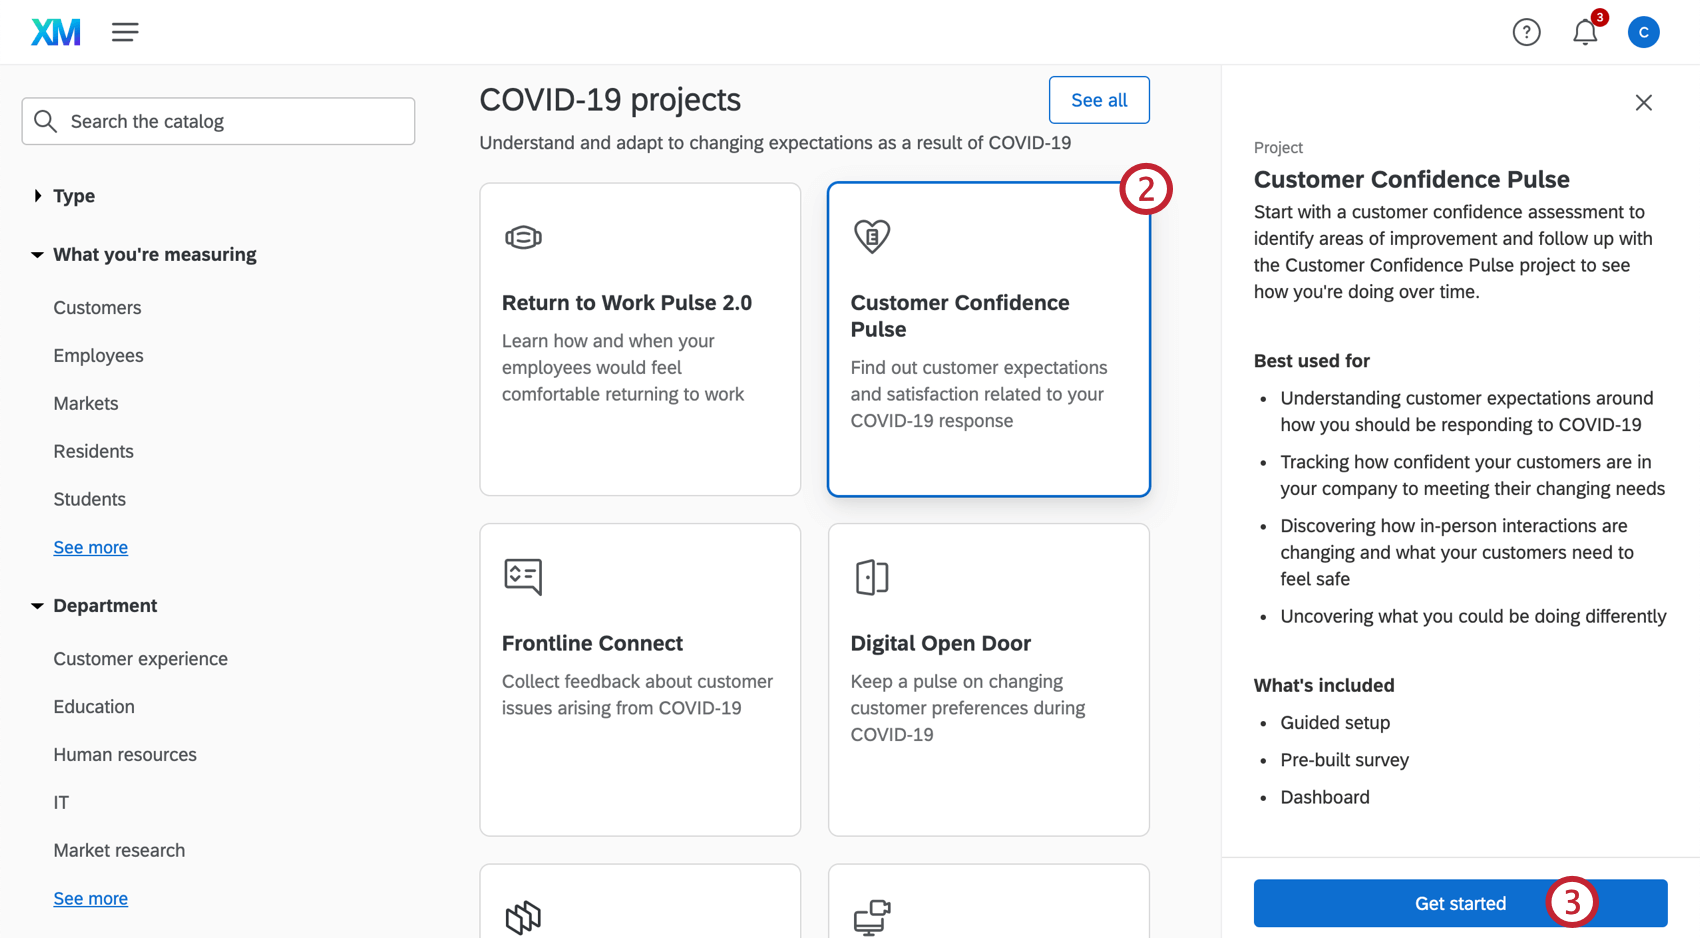Image resolution: width=1700 pixels, height=938 pixels.
Task: Click the XM logo
Action: [56, 31]
